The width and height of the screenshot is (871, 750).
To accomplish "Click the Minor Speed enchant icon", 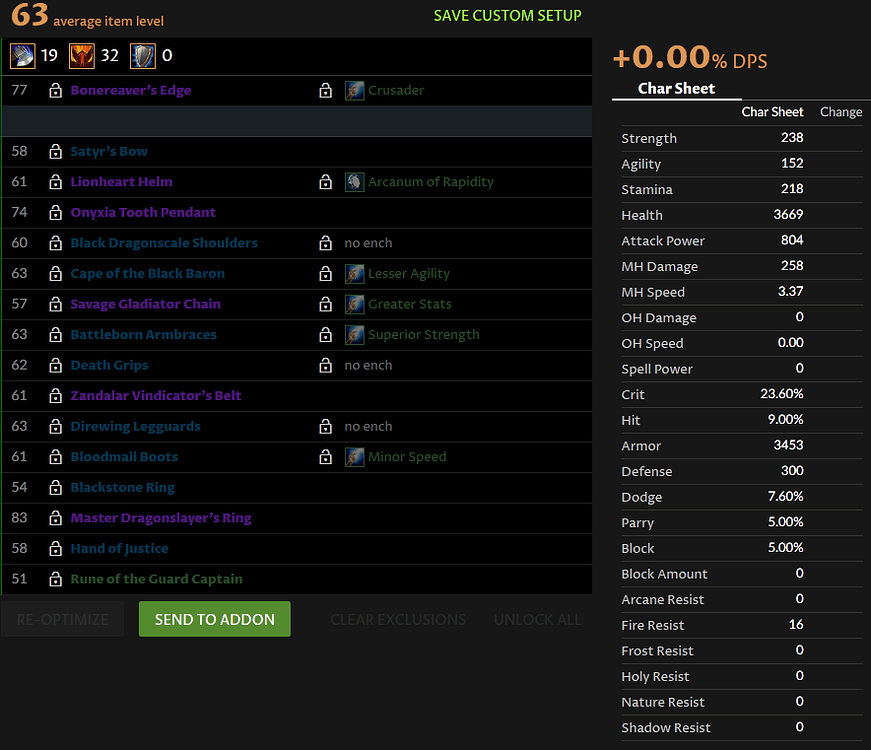I will coord(355,456).
